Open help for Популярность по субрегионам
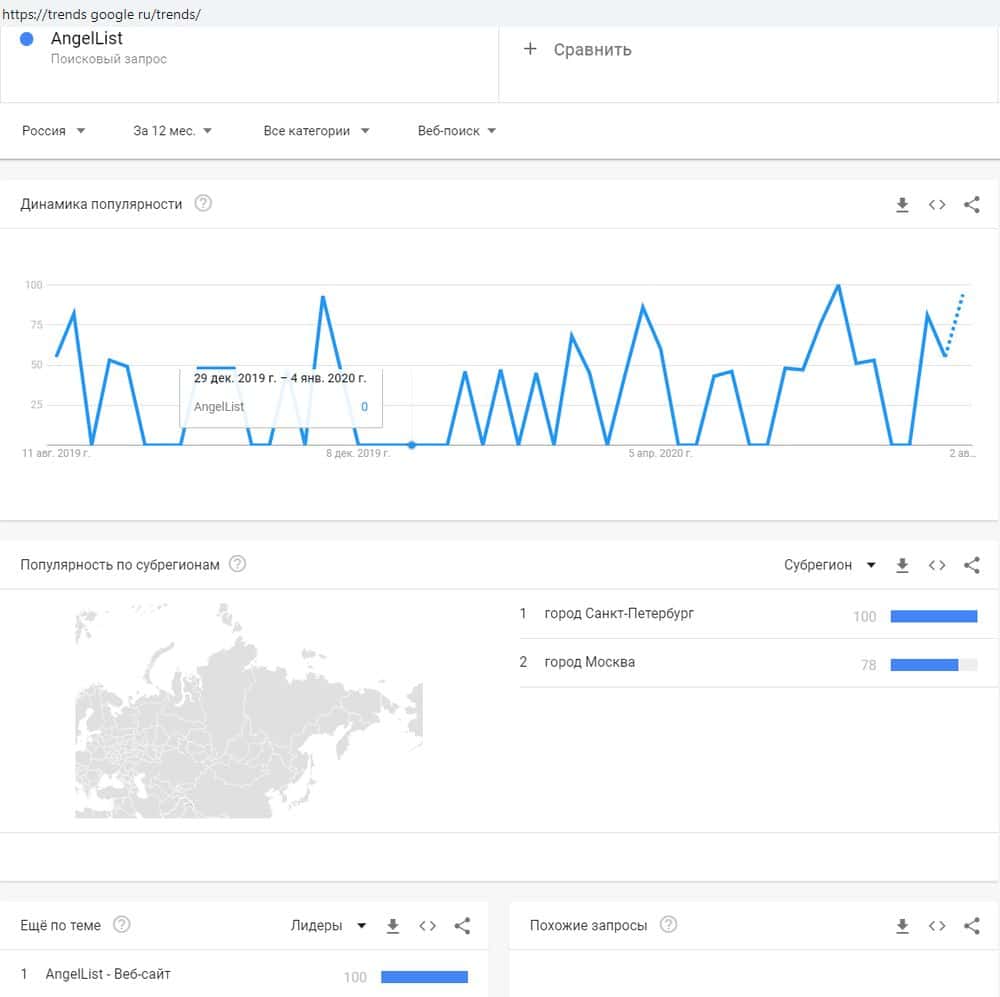 click(237, 564)
